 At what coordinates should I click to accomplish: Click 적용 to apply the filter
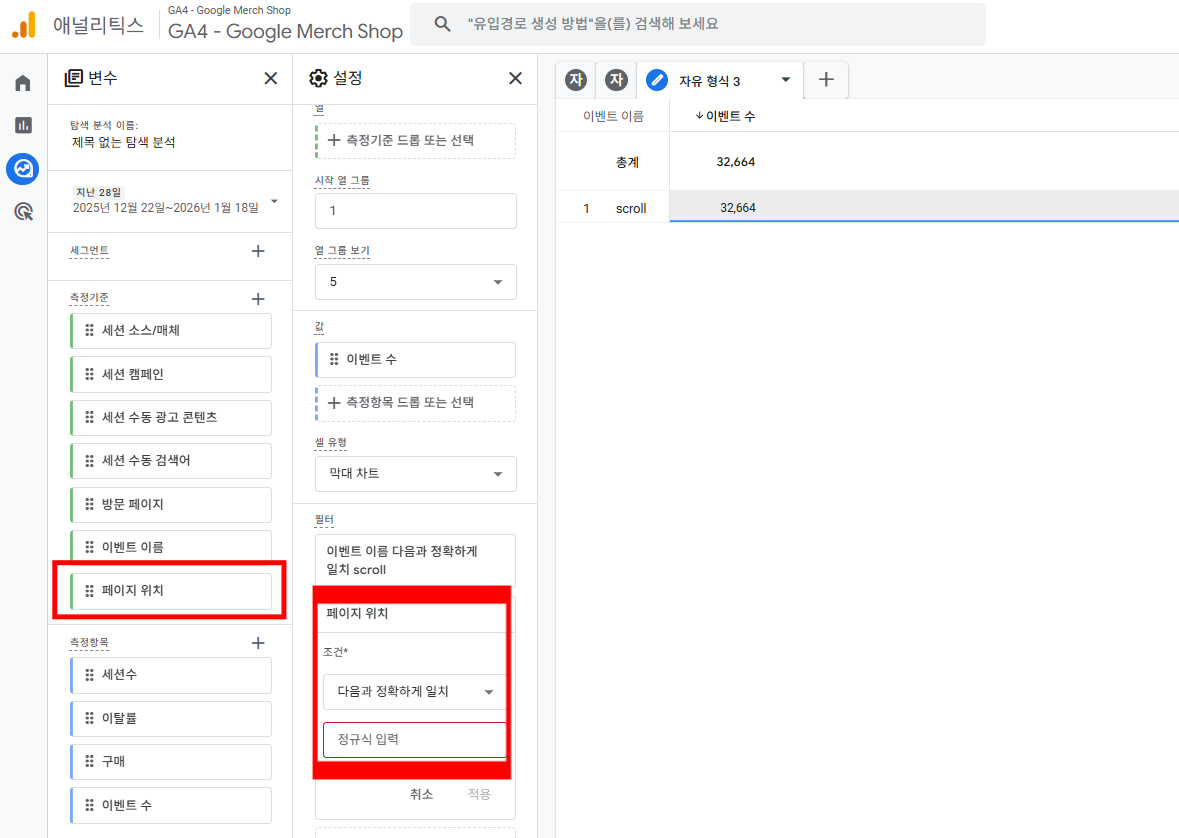(479, 794)
